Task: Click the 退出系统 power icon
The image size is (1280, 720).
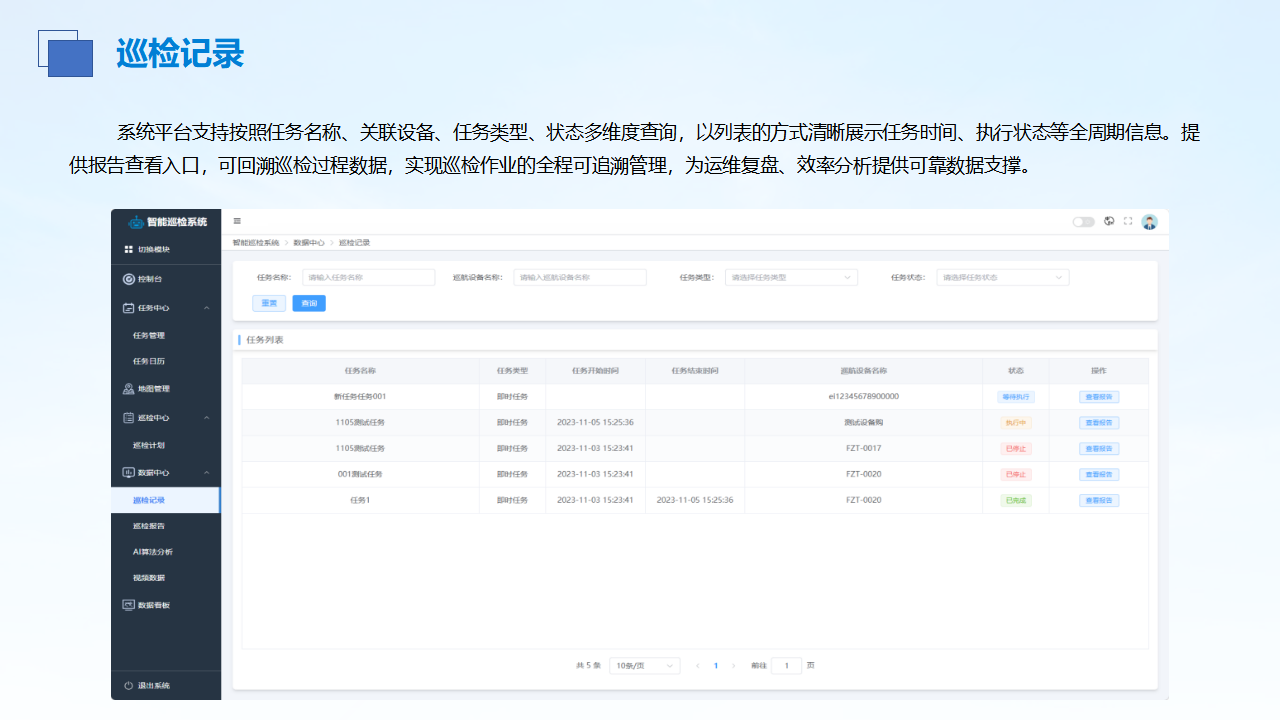Action: [x=128, y=685]
